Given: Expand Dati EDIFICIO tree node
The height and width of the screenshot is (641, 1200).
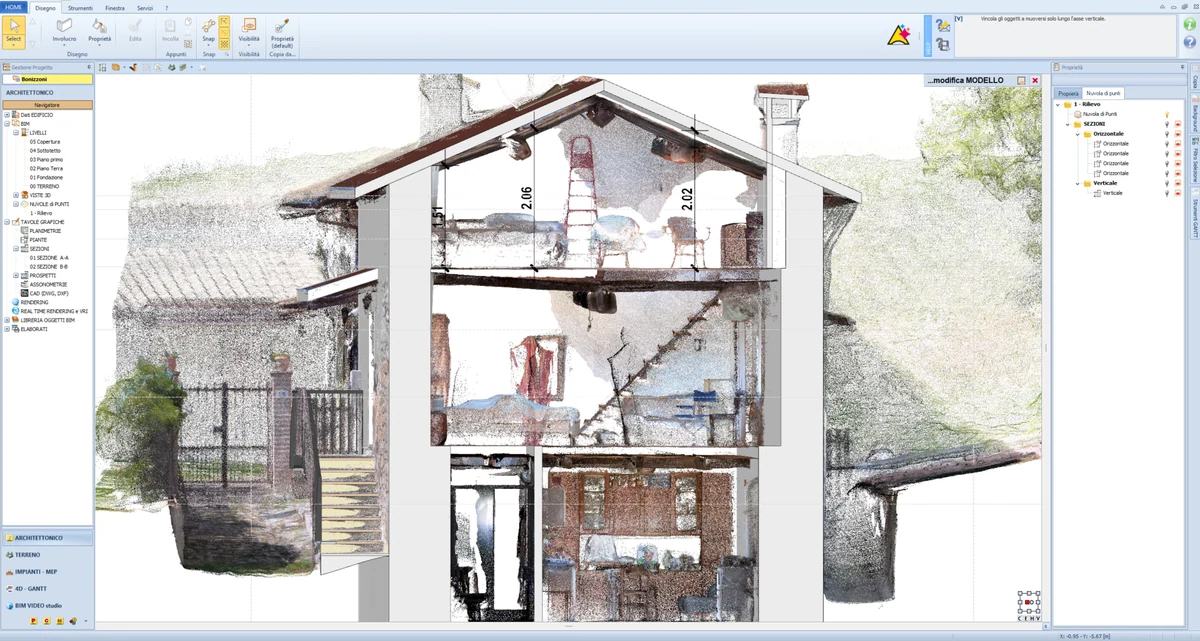Looking at the screenshot, I should coord(7,115).
